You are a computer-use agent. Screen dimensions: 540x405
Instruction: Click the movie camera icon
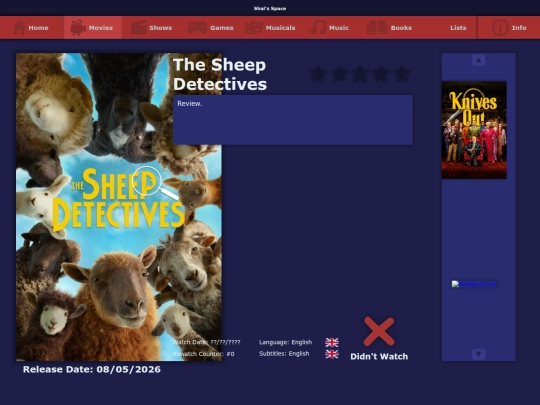point(78,28)
